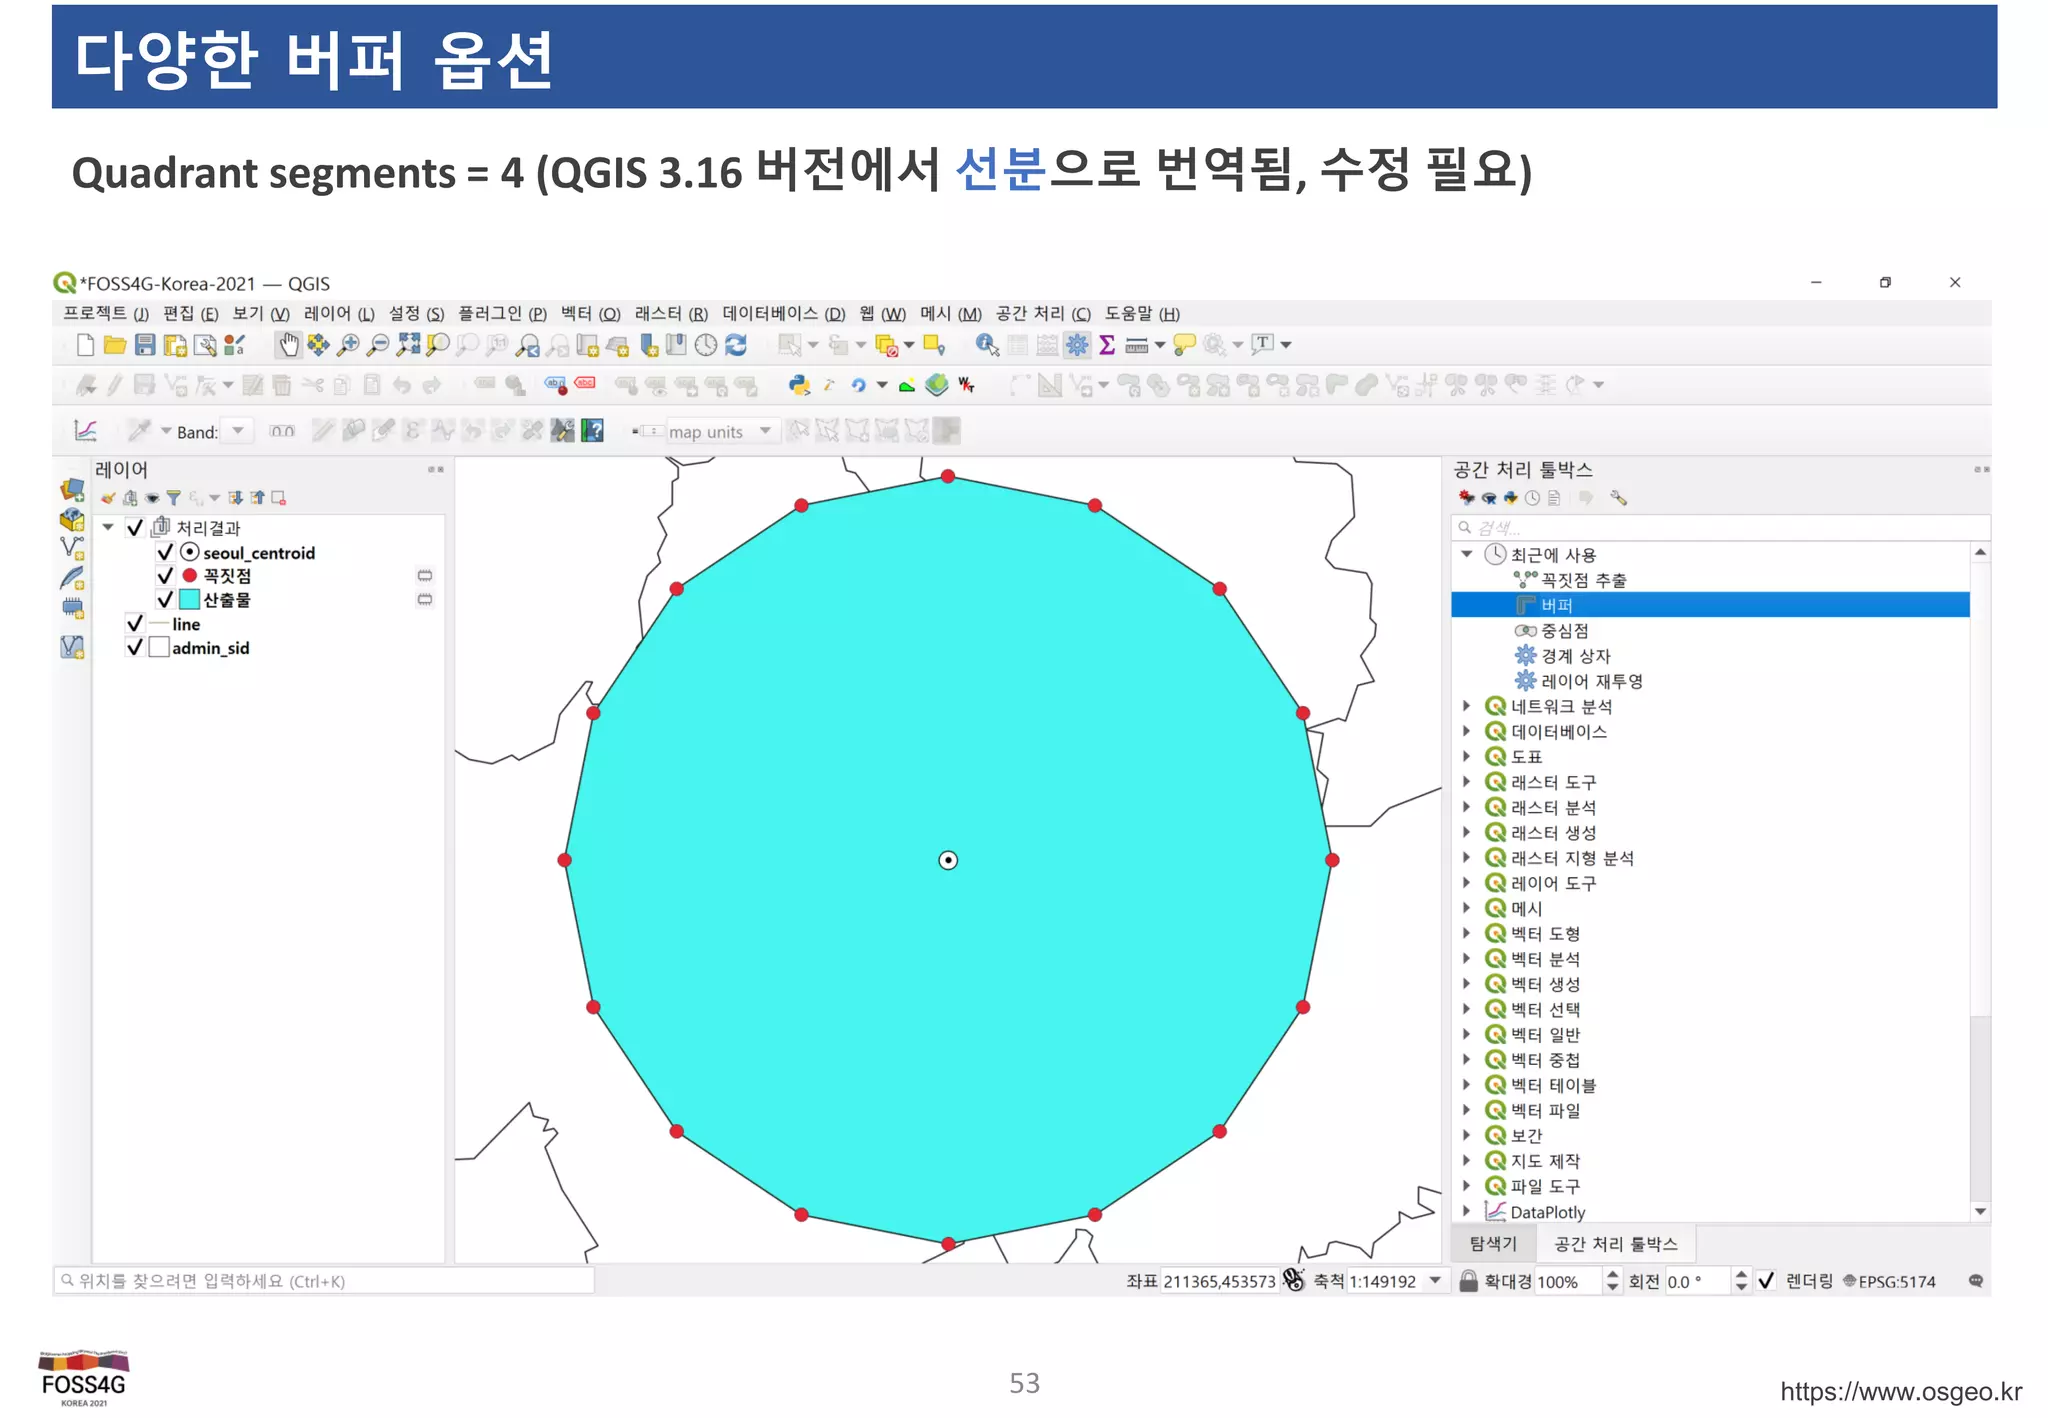The image size is (2048, 1418).
Task: Hide the 산출물 layer
Action: pos(165,600)
